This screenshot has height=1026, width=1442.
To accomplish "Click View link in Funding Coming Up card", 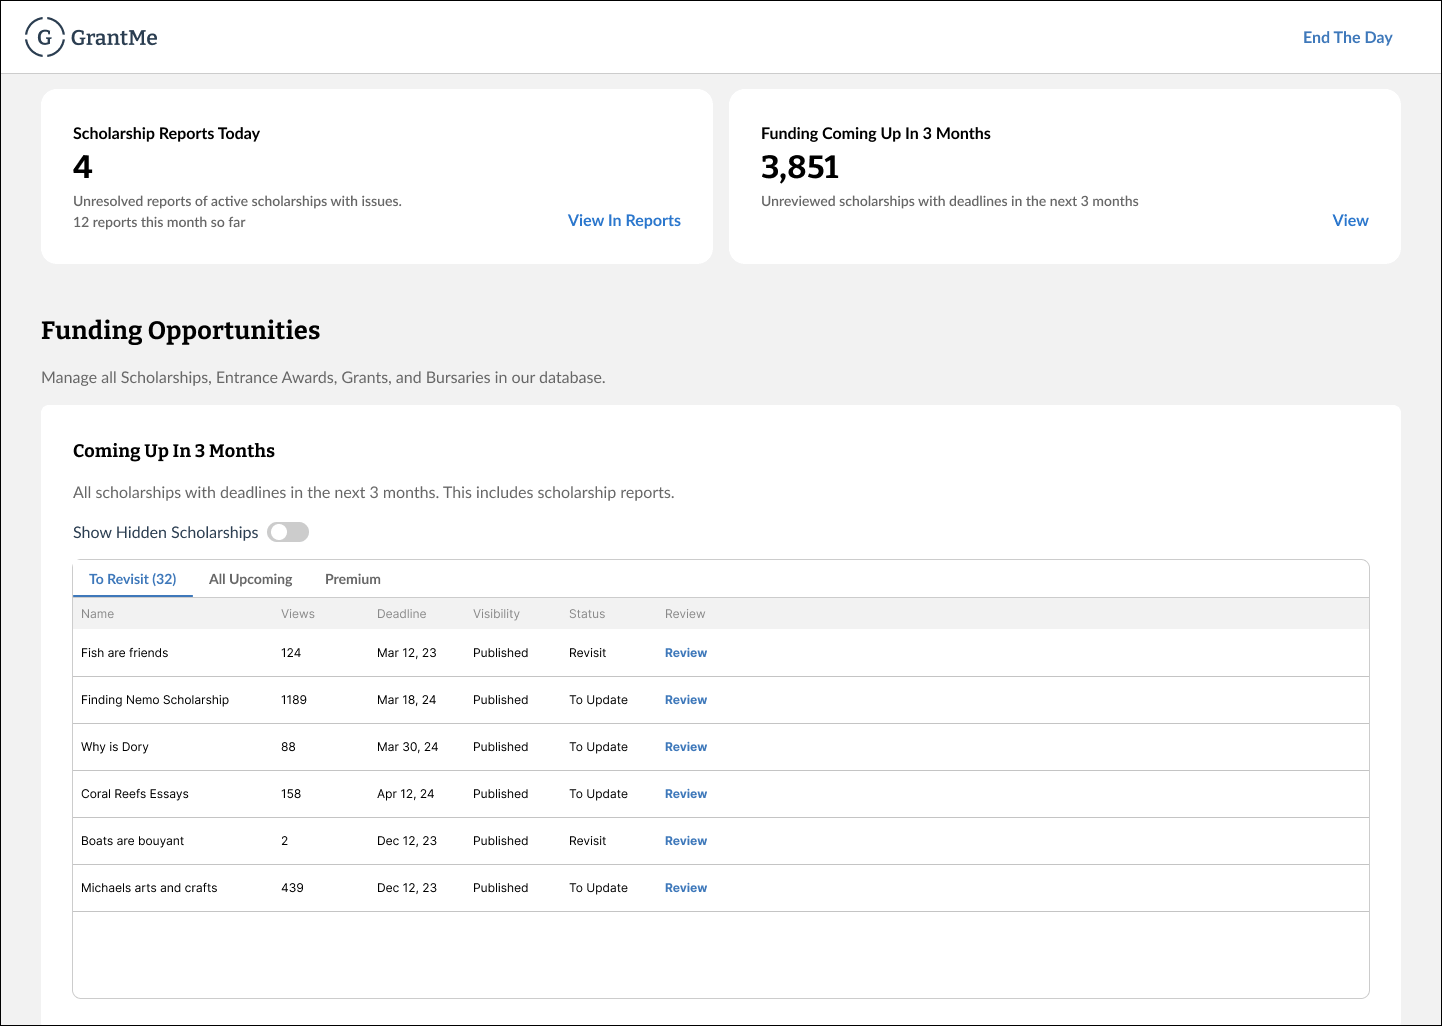I will pyautogui.click(x=1350, y=220).
